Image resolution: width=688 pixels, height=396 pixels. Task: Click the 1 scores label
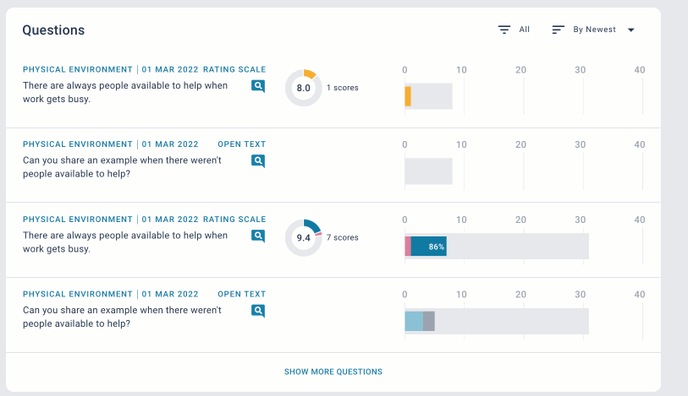point(342,88)
